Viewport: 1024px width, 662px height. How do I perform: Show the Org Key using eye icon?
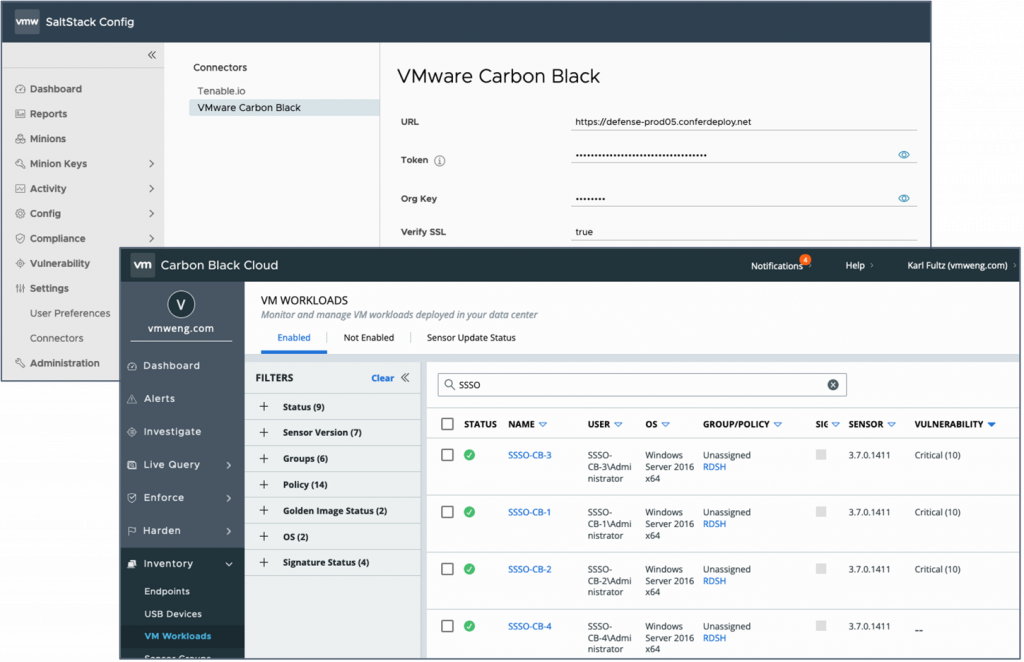click(904, 198)
